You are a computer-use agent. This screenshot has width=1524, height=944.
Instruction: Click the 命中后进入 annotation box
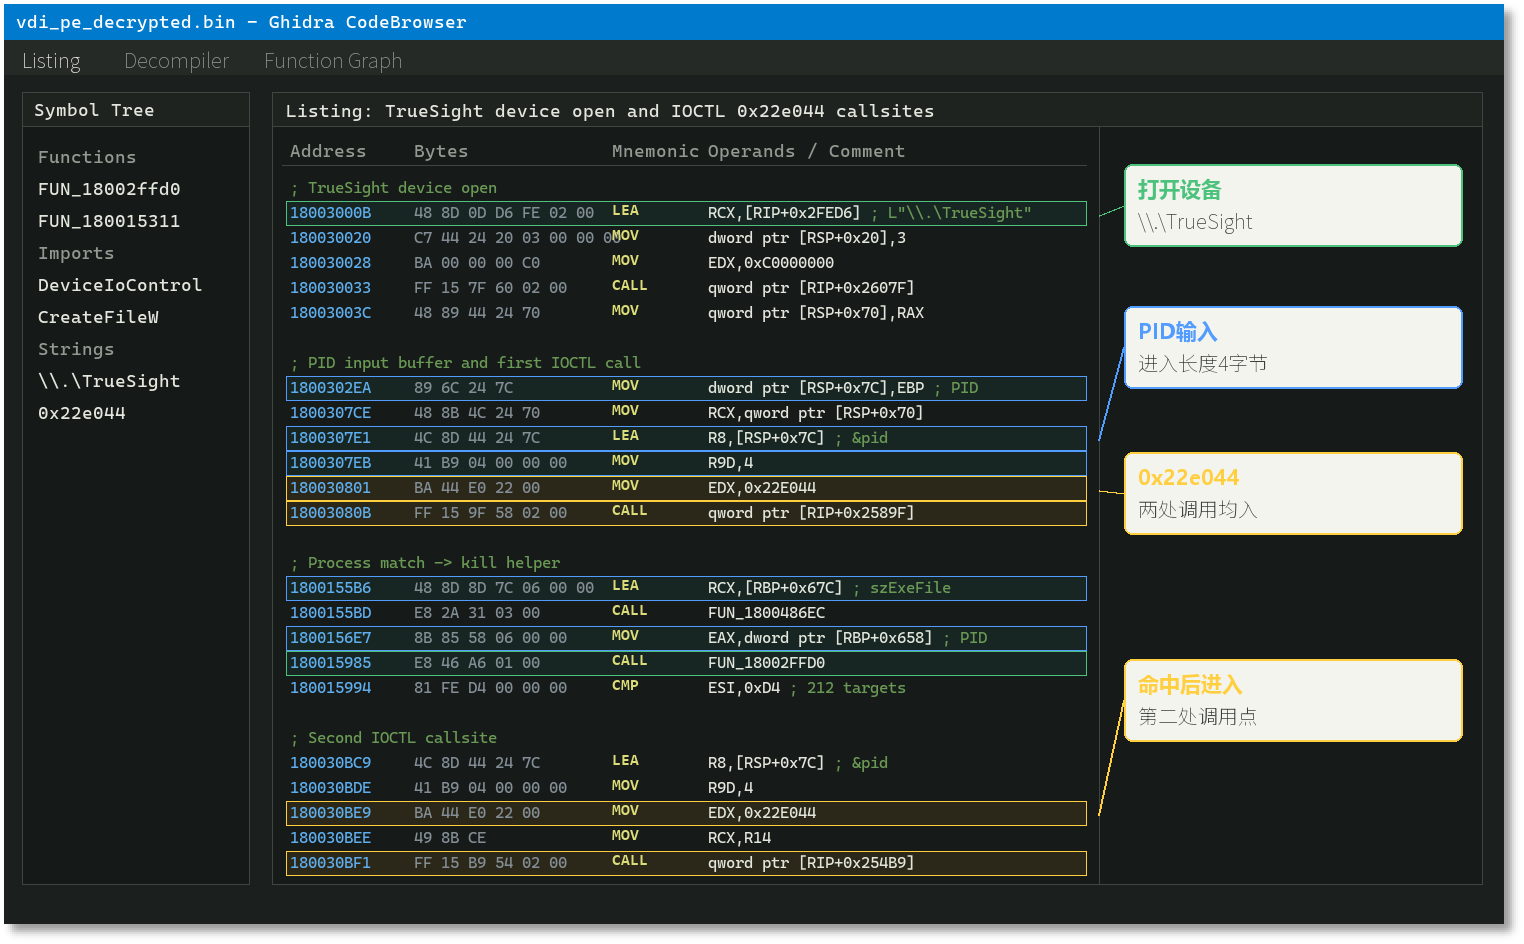tap(1293, 700)
